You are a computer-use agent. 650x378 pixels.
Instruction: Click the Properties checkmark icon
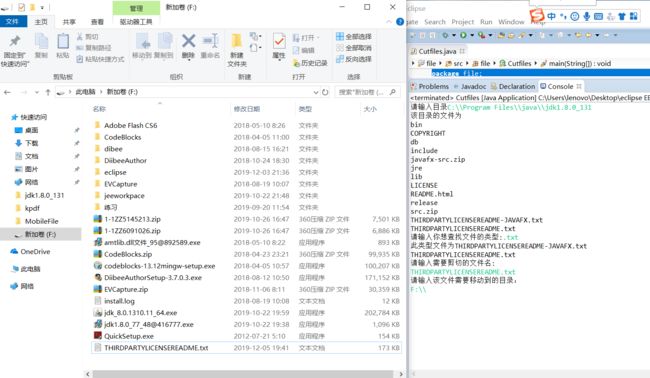[x=279, y=41]
